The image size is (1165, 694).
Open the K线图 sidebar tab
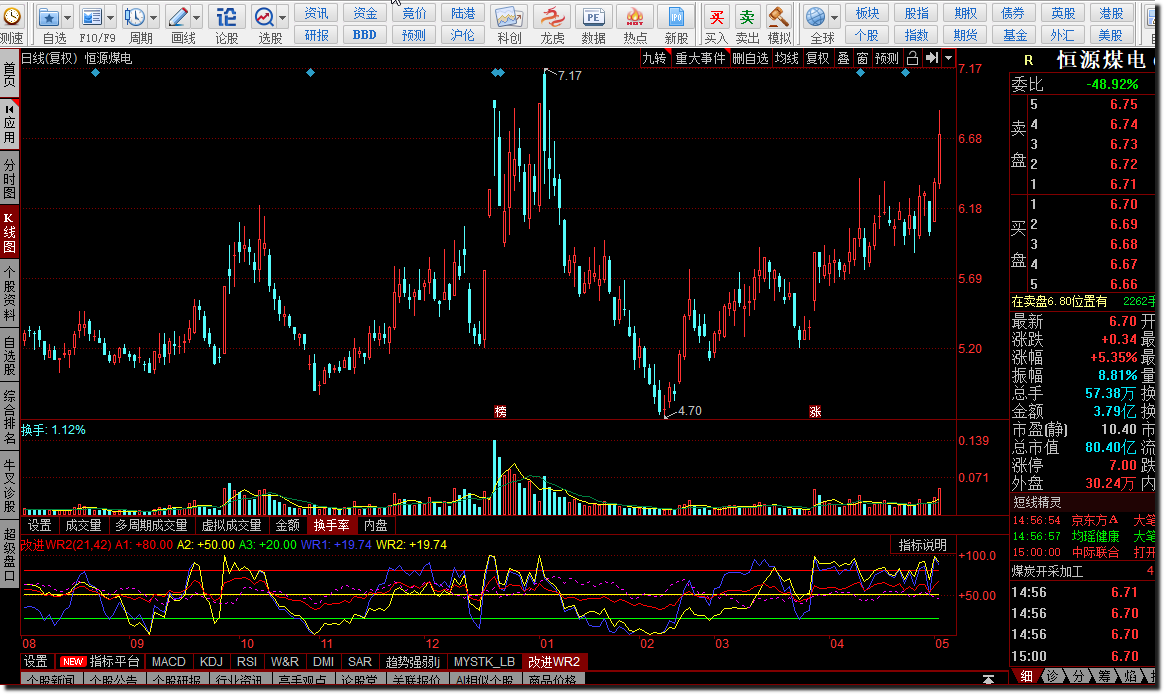point(9,233)
